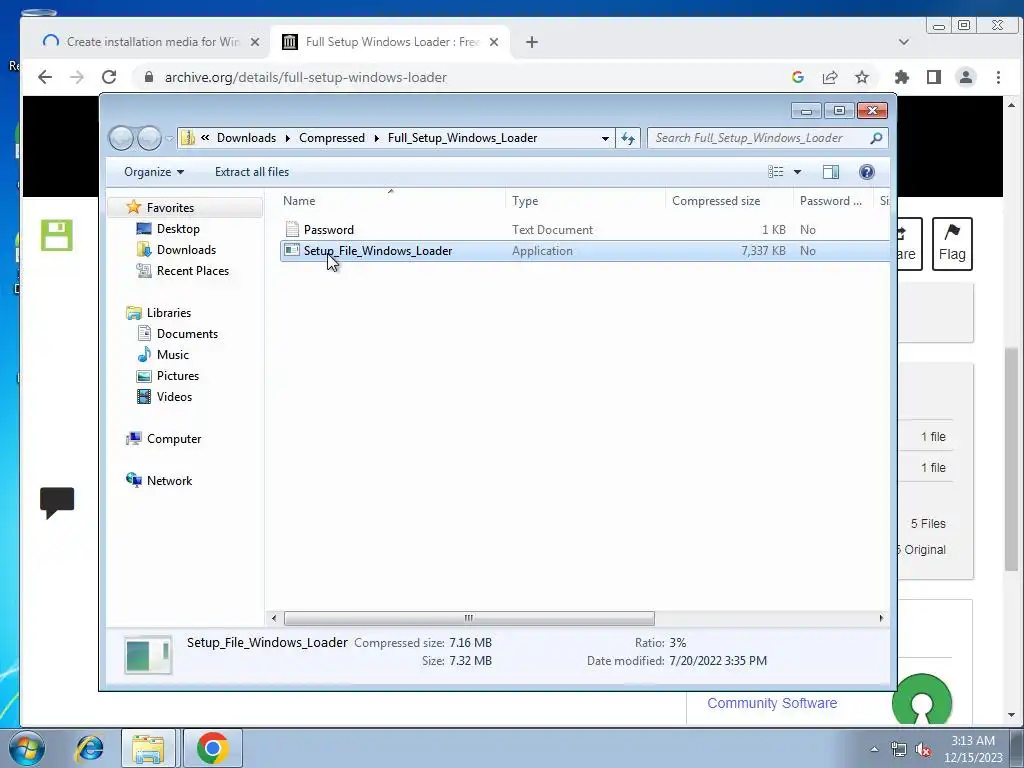This screenshot has height=768, width=1024.
Task: Open Windows Explorer taskbar icon
Action: pyautogui.click(x=148, y=748)
